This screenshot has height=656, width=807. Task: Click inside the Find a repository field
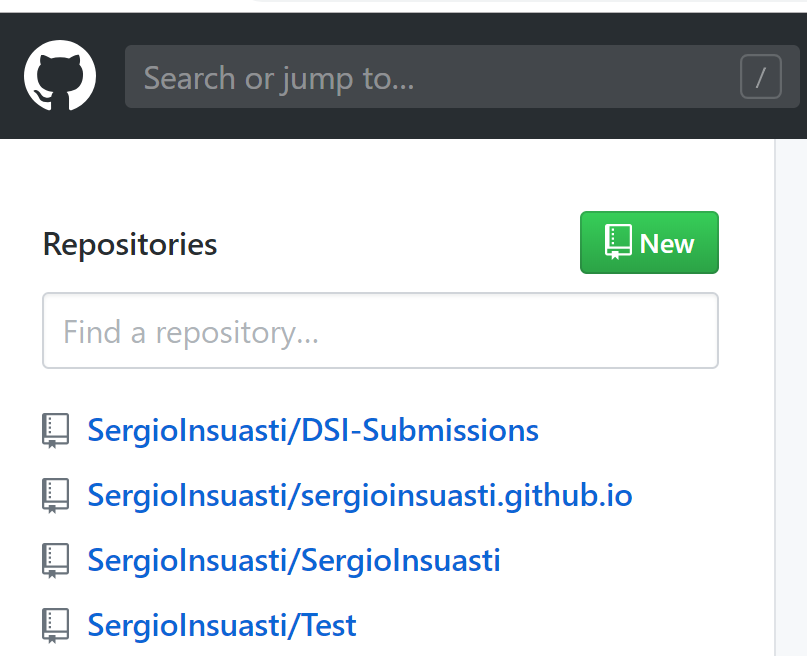pos(380,330)
